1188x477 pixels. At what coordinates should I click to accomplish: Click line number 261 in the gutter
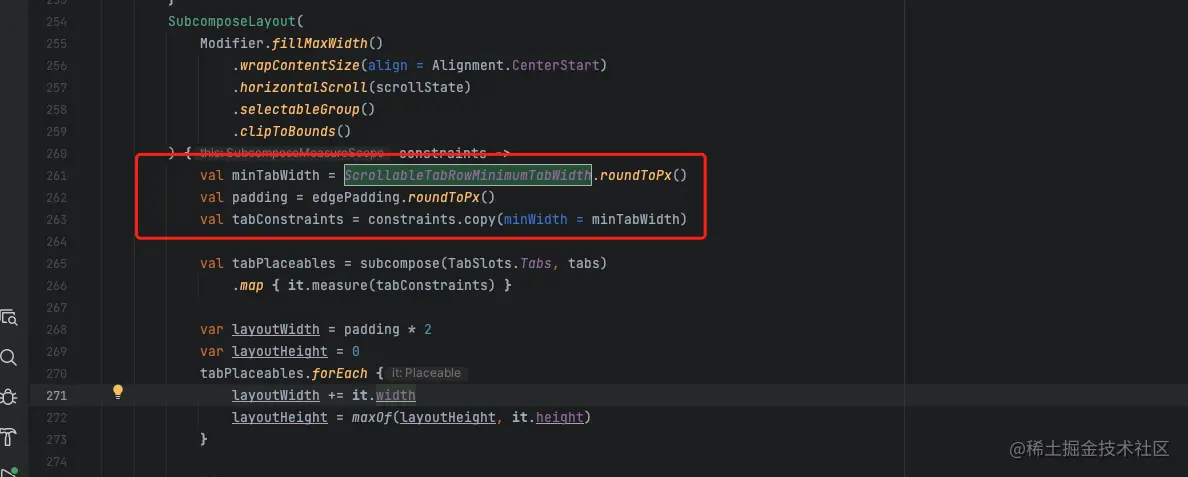[56, 176]
